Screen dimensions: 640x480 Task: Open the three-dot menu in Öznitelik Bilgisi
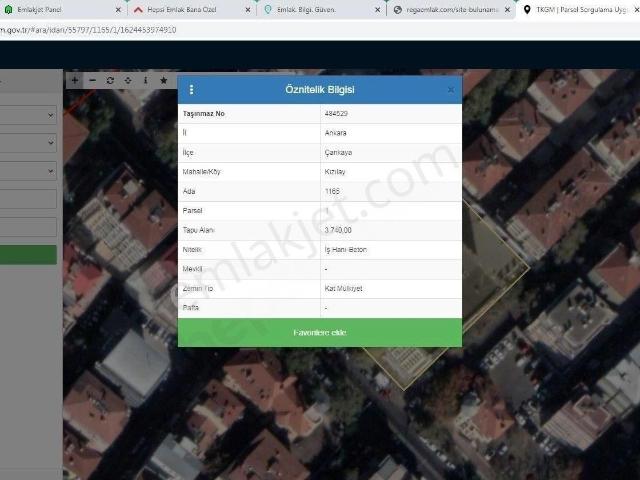click(191, 89)
